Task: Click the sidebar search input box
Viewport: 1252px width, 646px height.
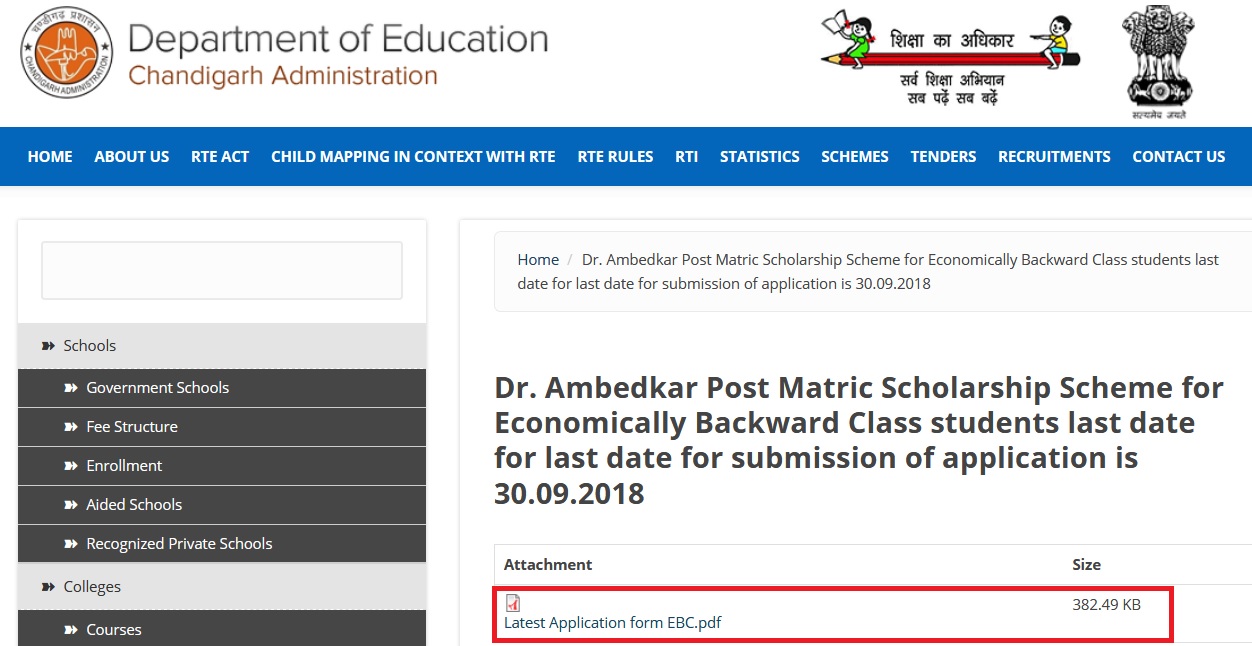Action: coord(222,270)
